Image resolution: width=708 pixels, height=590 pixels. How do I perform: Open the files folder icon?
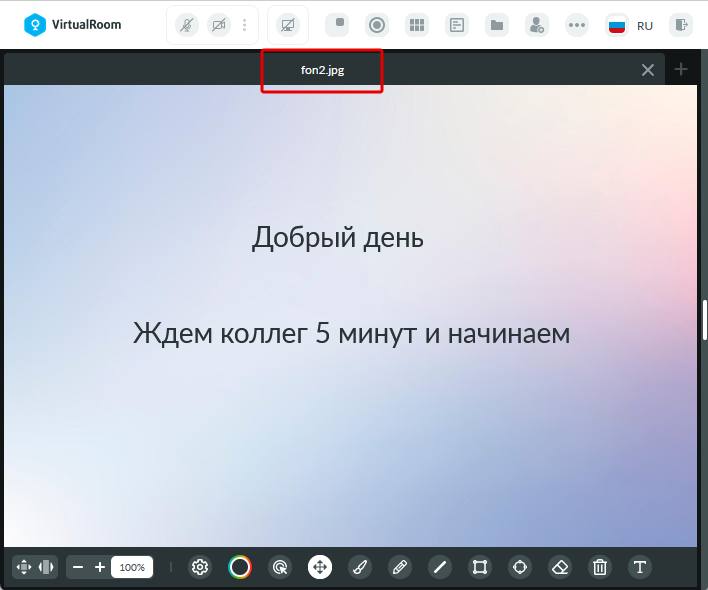point(497,25)
